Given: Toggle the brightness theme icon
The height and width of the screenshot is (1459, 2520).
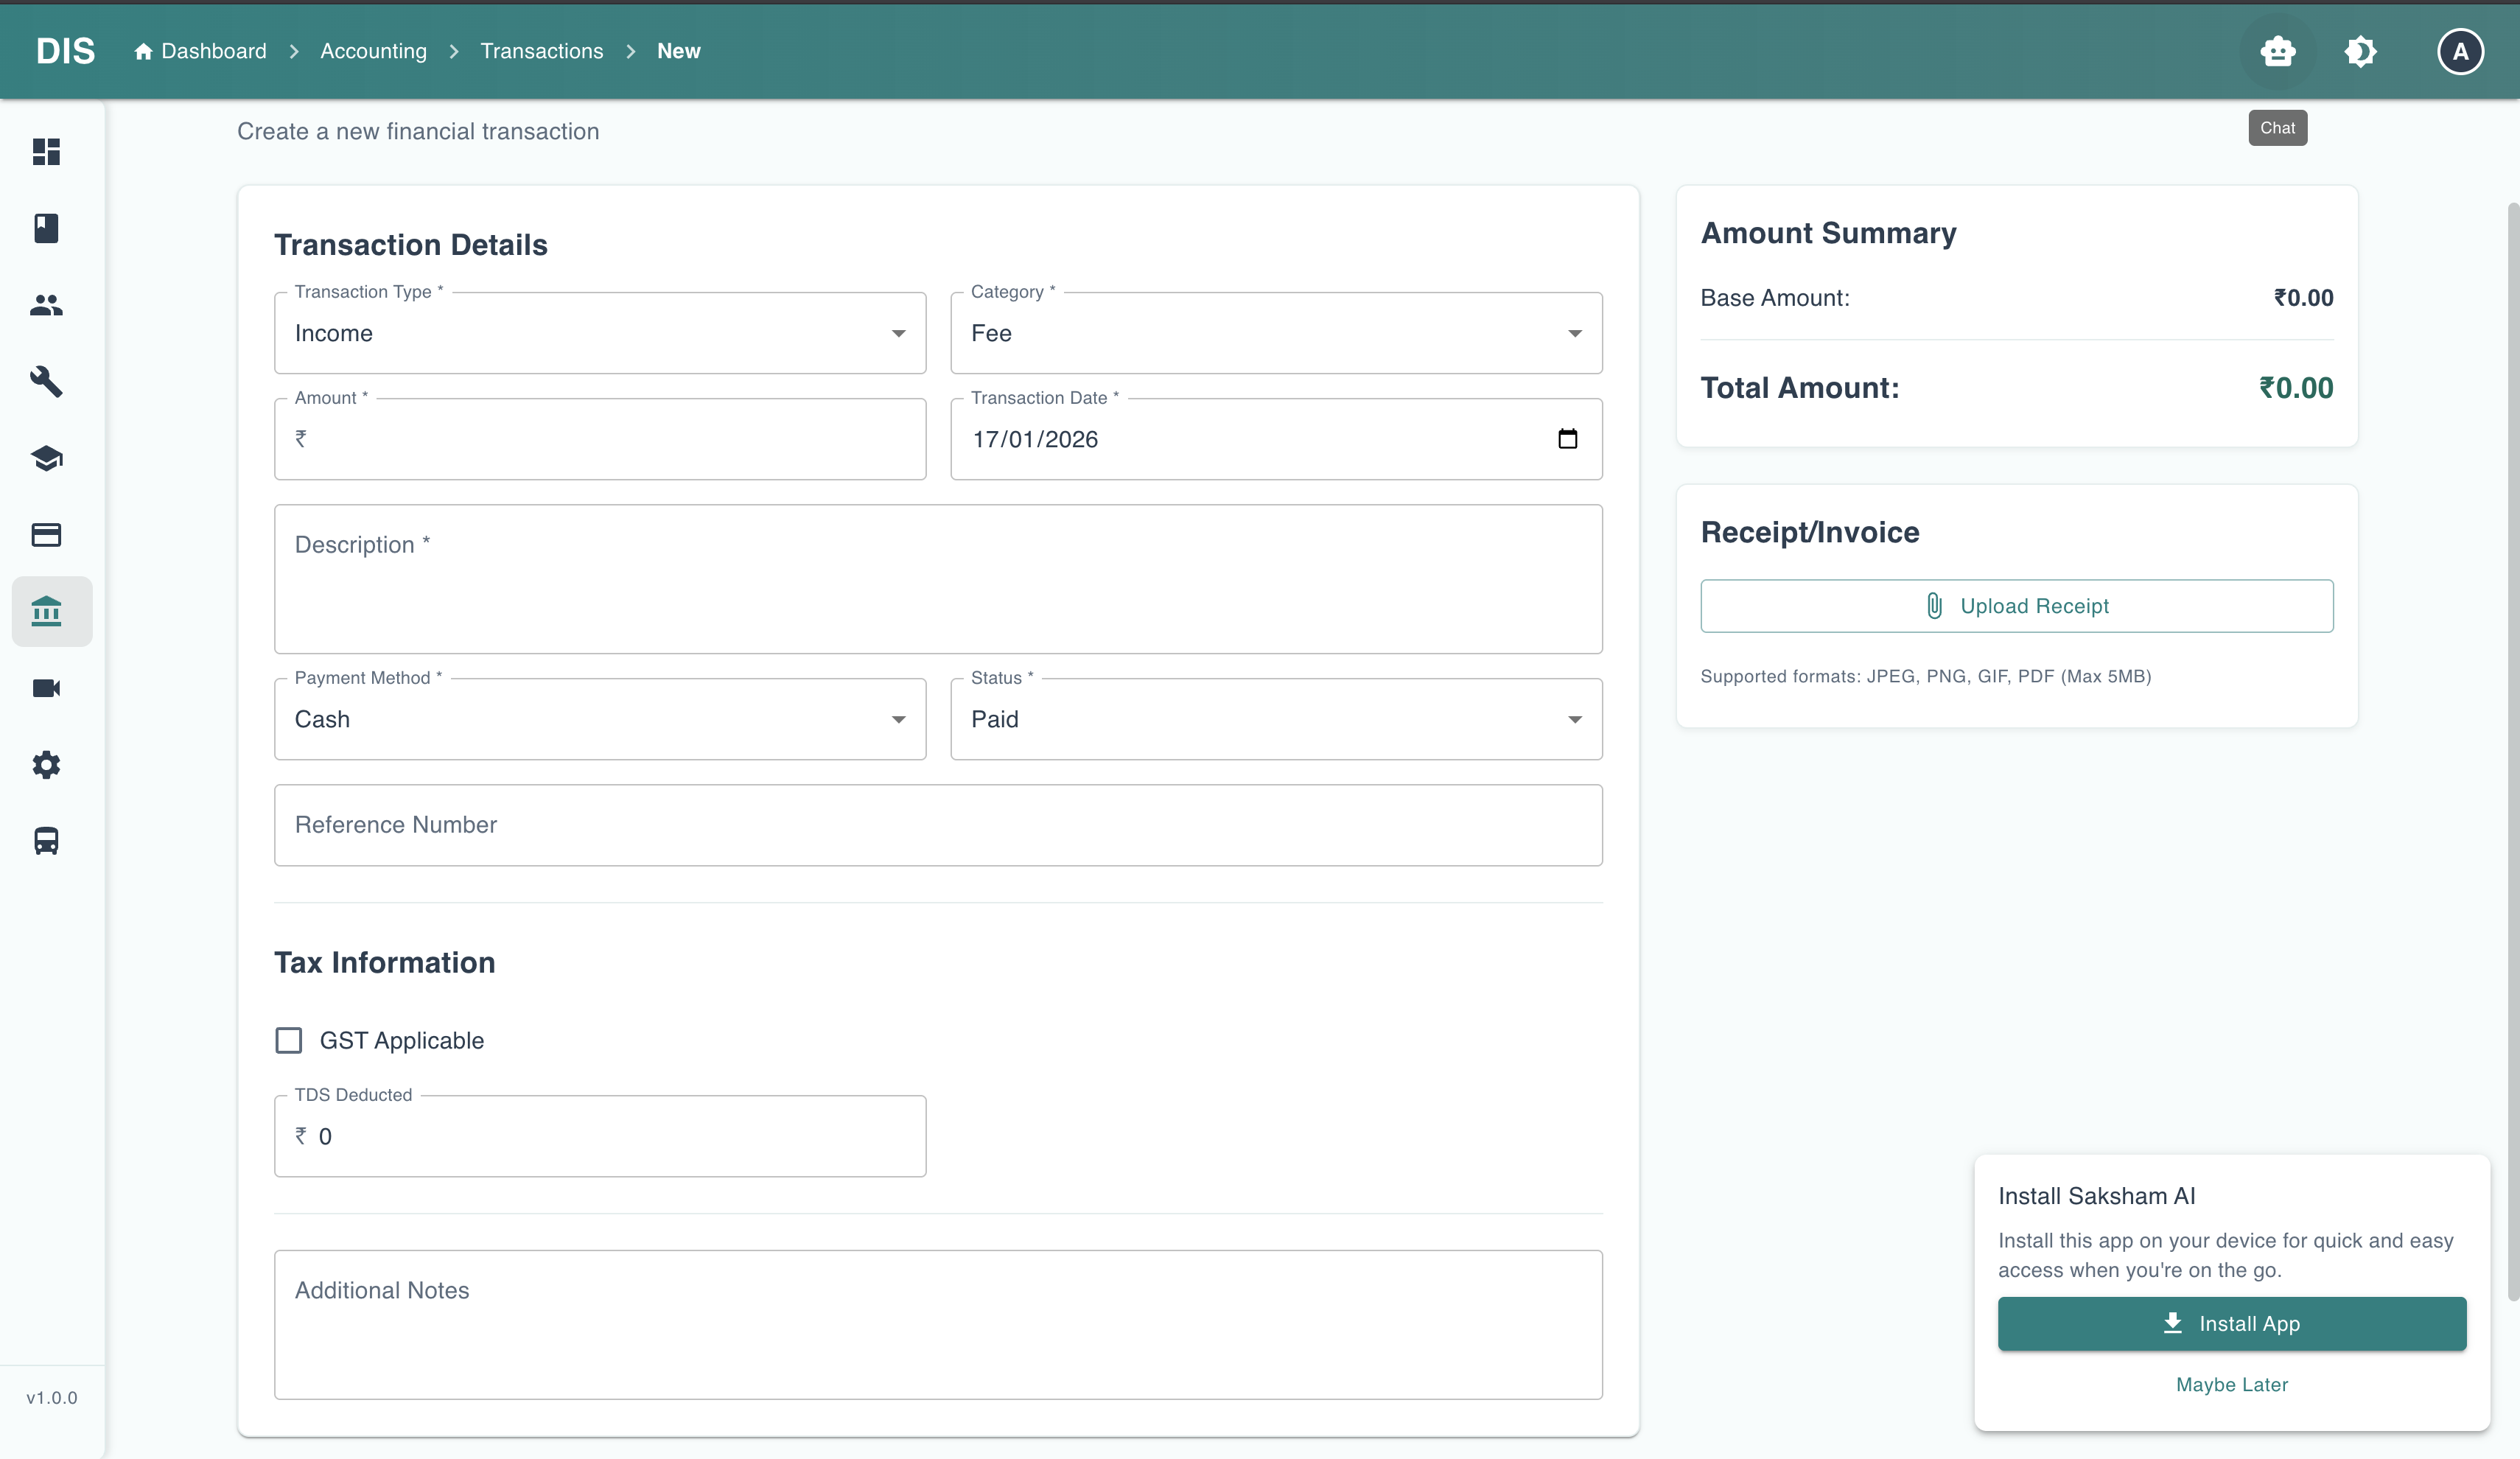Looking at the screenshot, I should tap(2360, 51).
